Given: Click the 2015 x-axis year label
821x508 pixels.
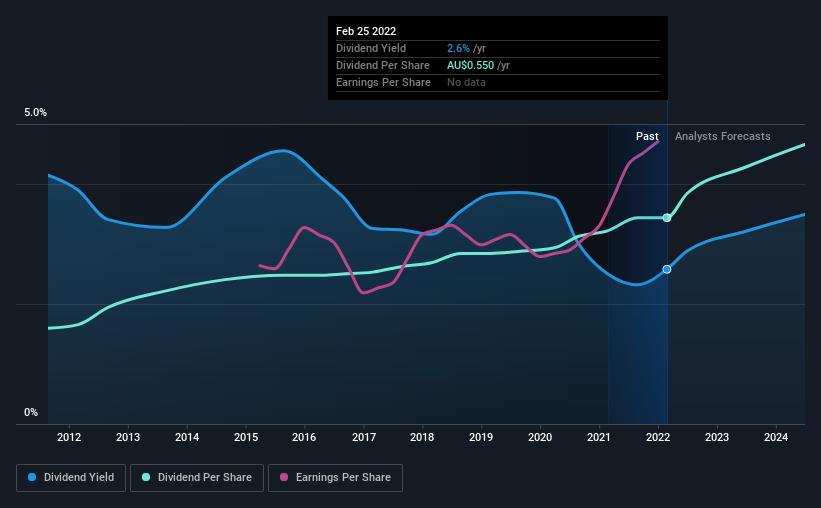Looking at the screenshot, I should pos(246,437).
